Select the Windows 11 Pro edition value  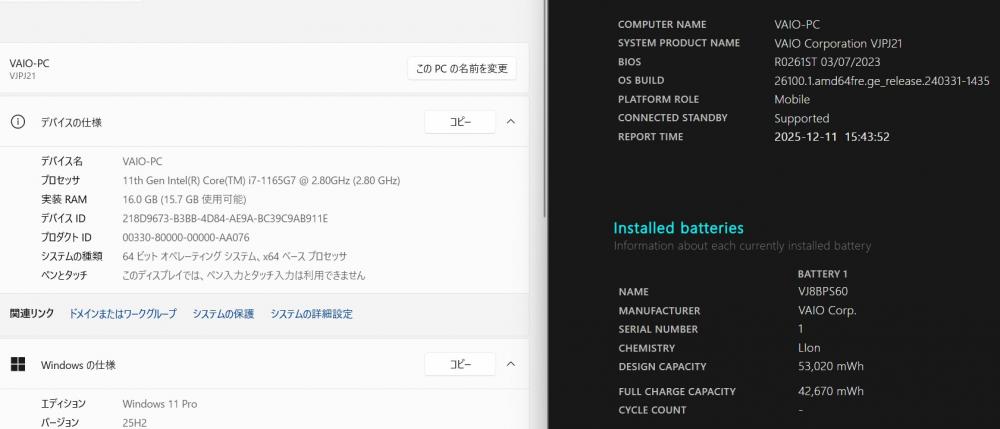[159, 404]
